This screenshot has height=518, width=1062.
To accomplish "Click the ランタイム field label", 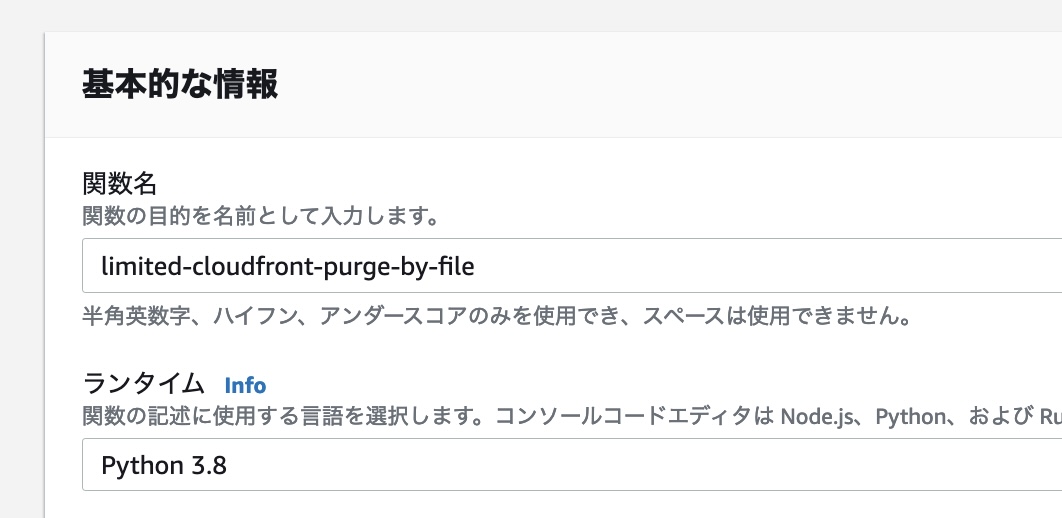I will tap(144, 384).
